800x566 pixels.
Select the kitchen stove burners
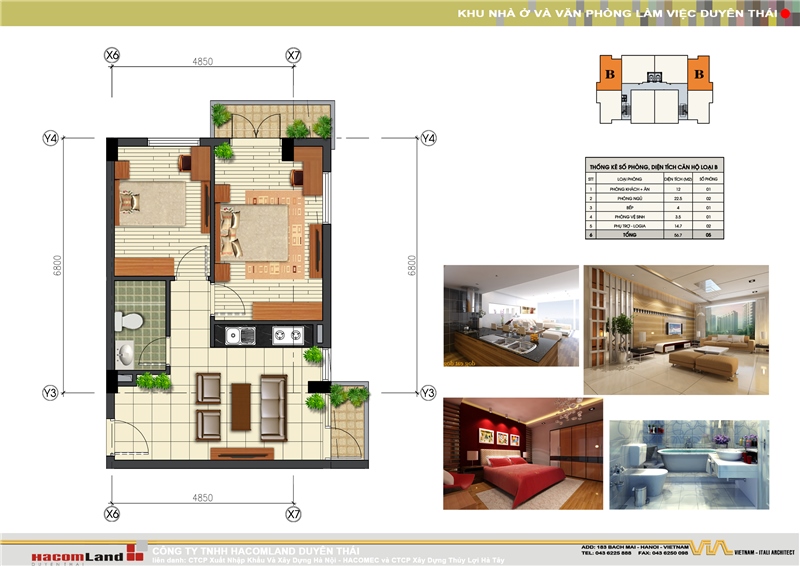(280, 335)
